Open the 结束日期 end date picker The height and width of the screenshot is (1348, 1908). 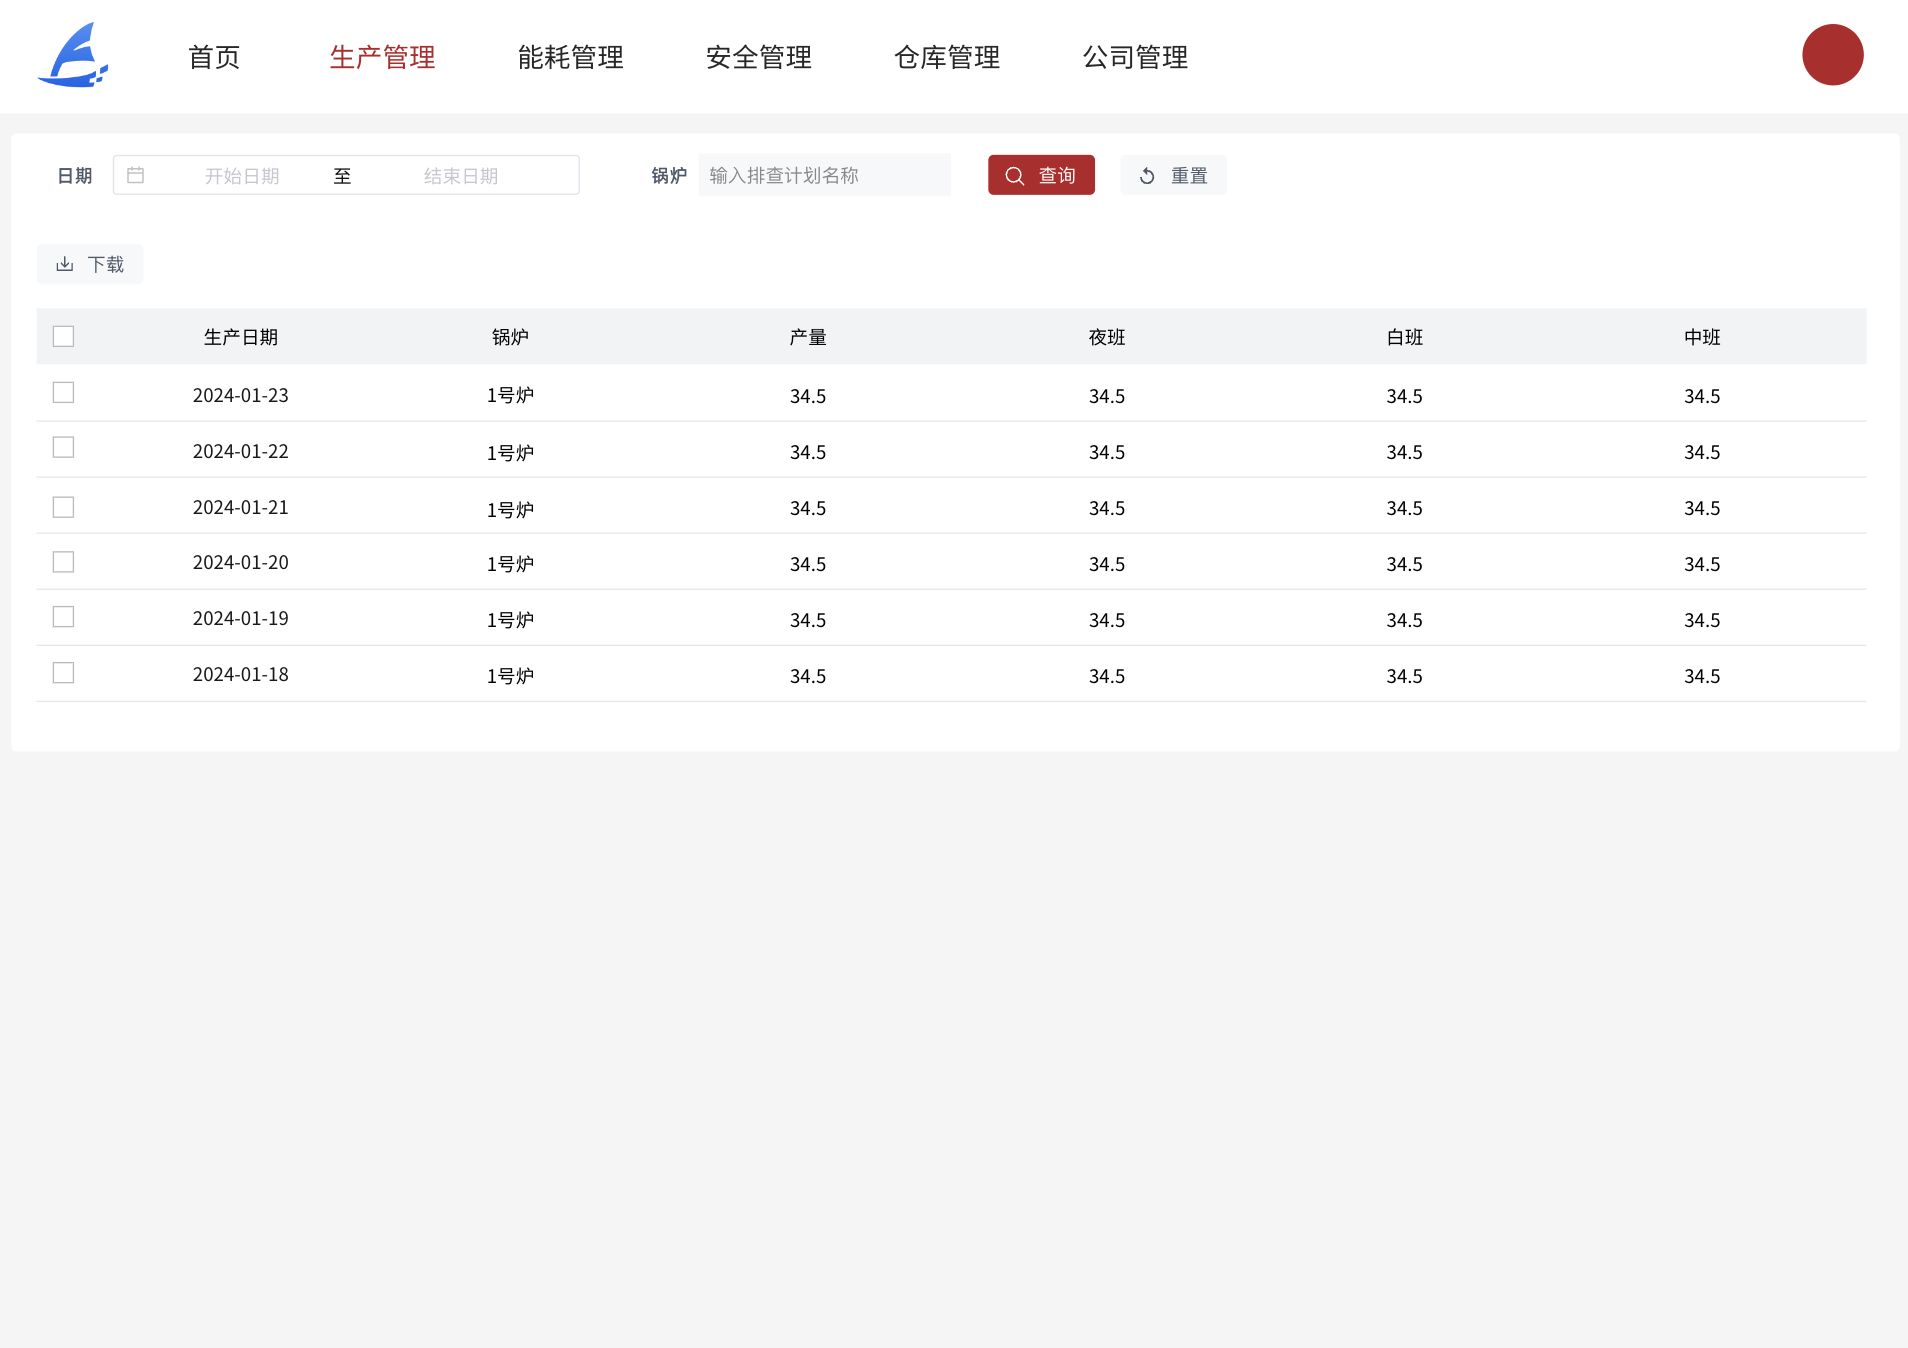(461, 176)
